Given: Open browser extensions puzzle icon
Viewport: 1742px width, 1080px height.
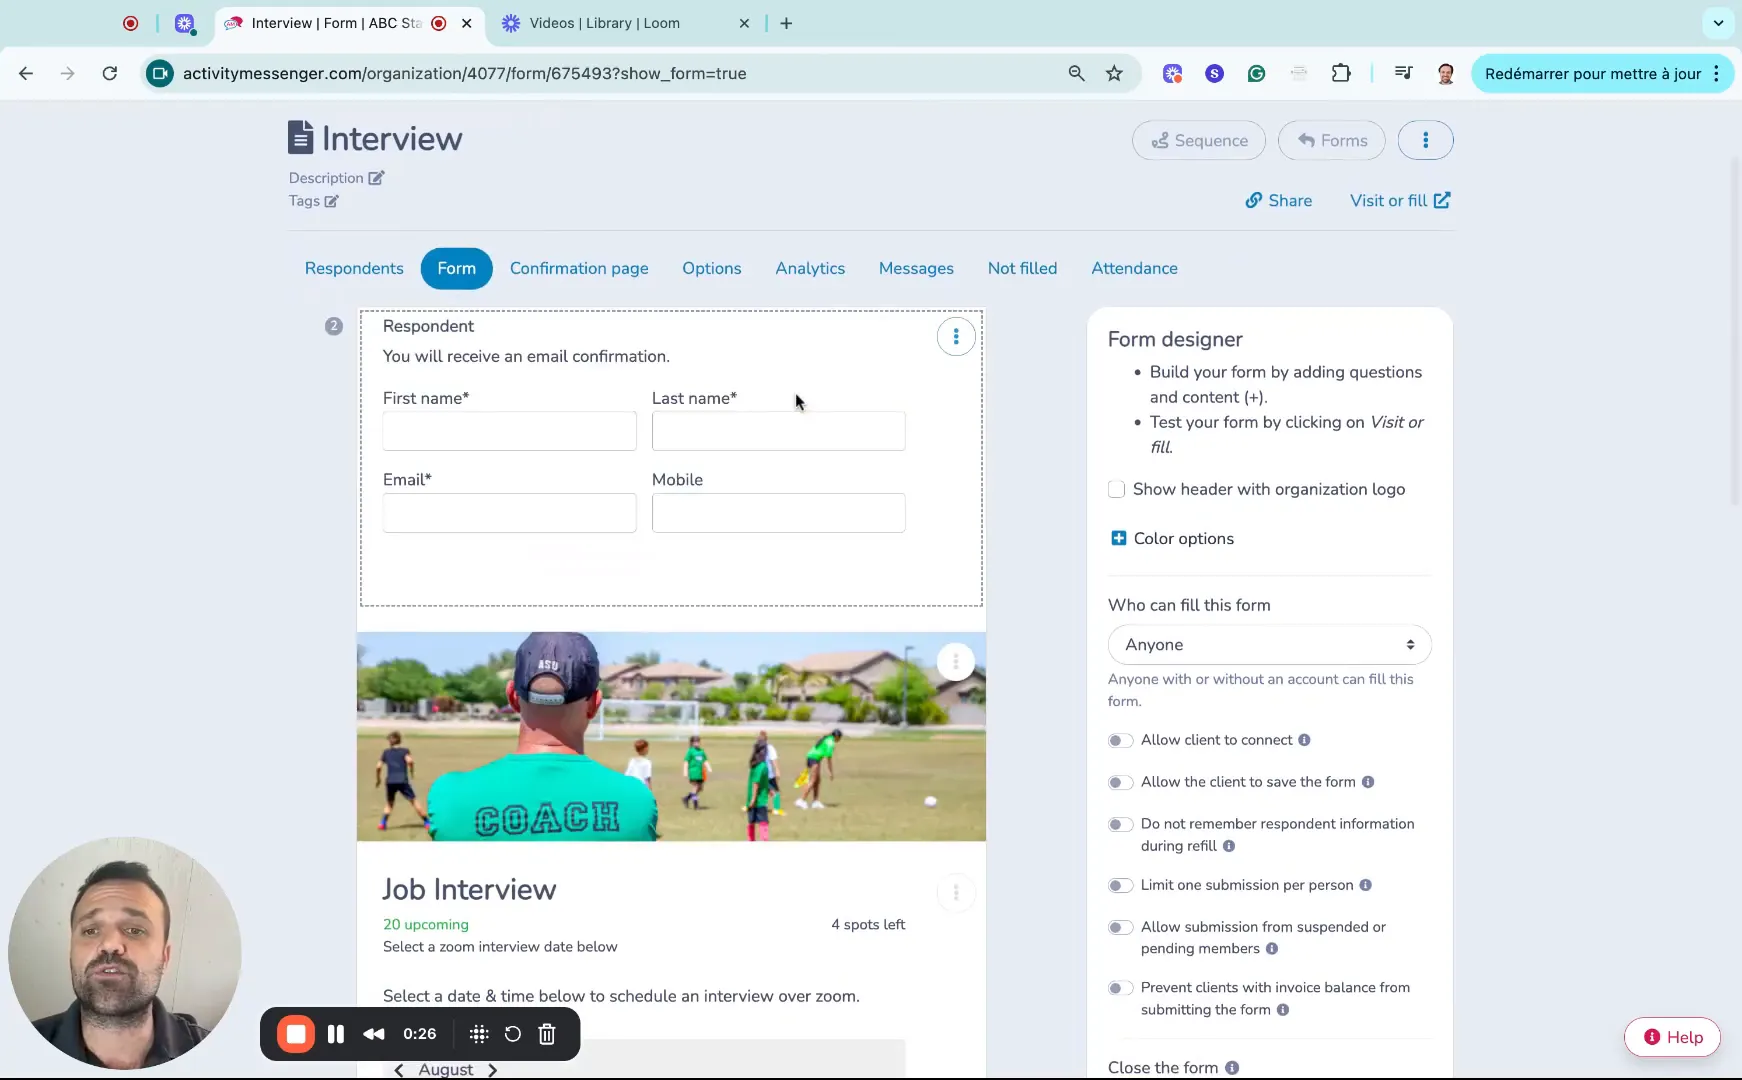Looking at the screenshot, I should 1341,73.
